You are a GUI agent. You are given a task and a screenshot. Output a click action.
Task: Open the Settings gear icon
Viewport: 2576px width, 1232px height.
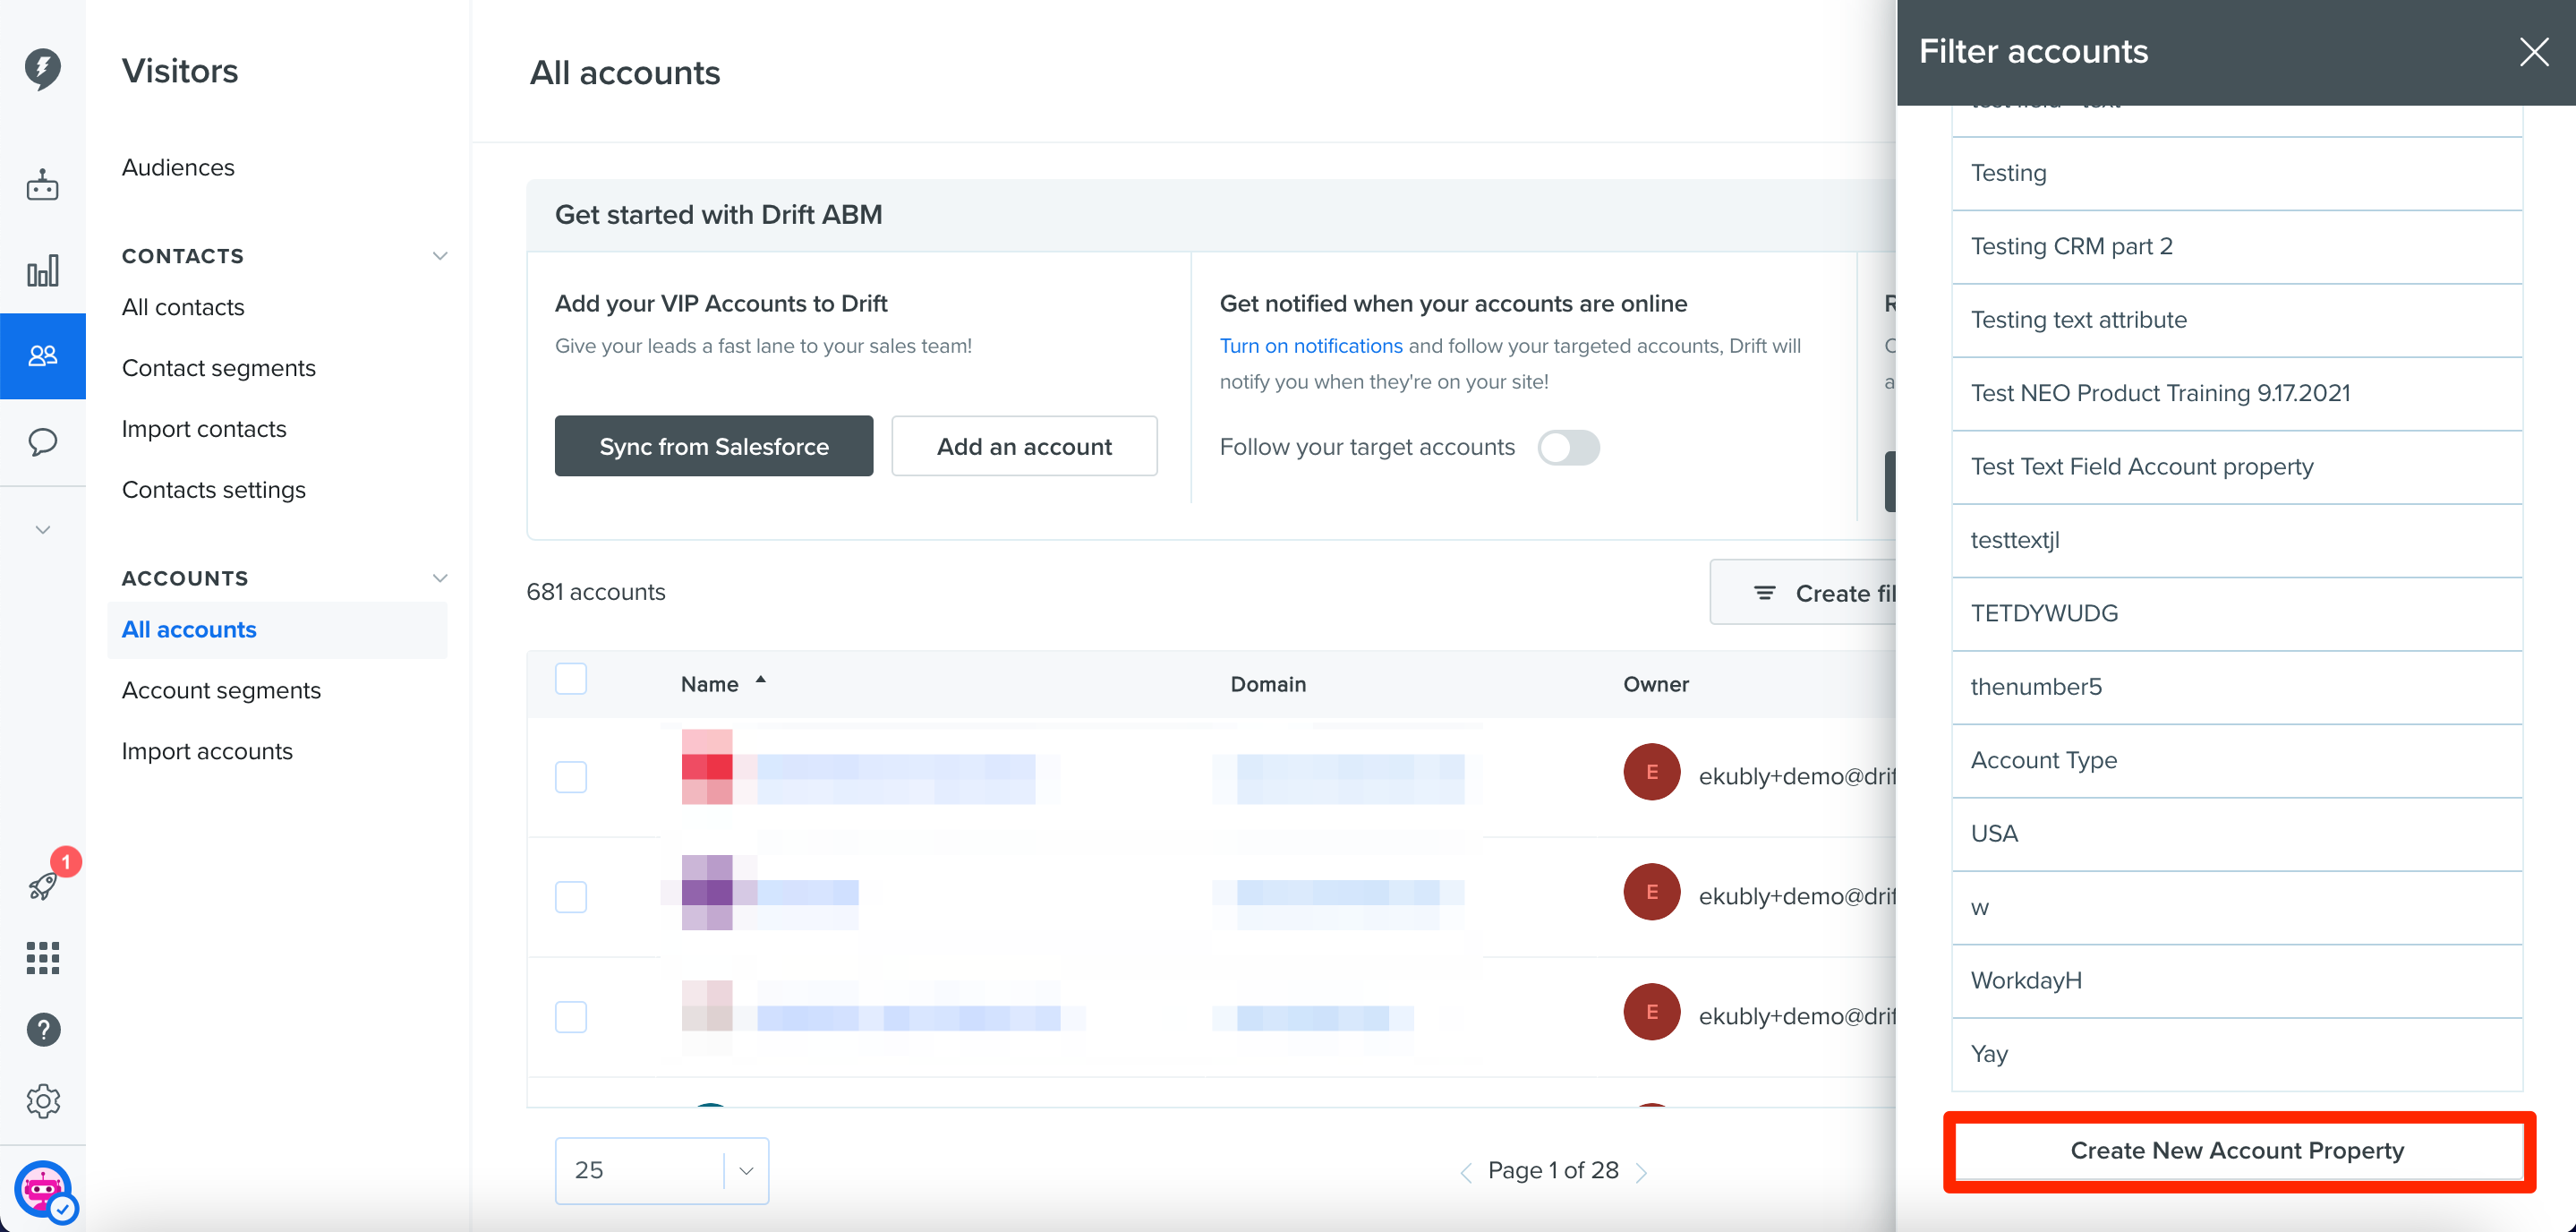[x=43, y=1101]
